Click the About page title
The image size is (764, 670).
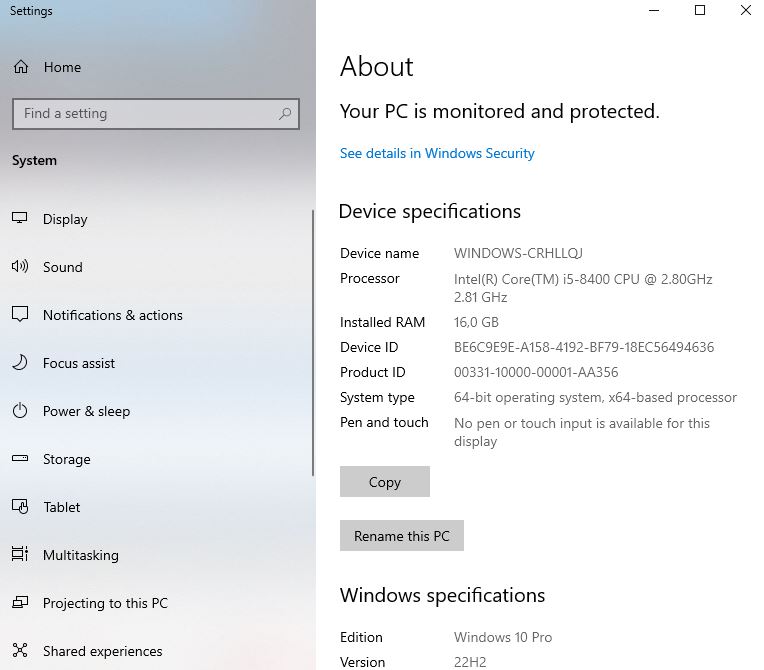tap(377, 67)
